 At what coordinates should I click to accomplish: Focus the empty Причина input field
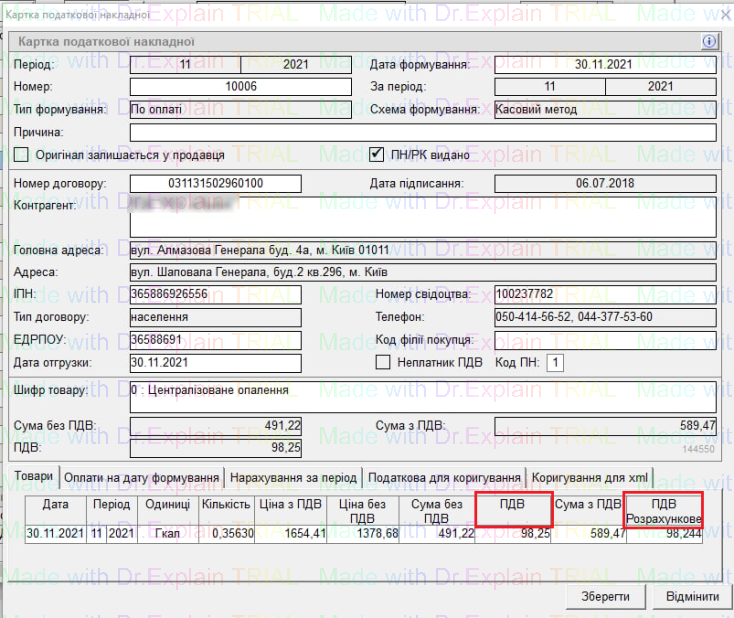tap(423, 132)
